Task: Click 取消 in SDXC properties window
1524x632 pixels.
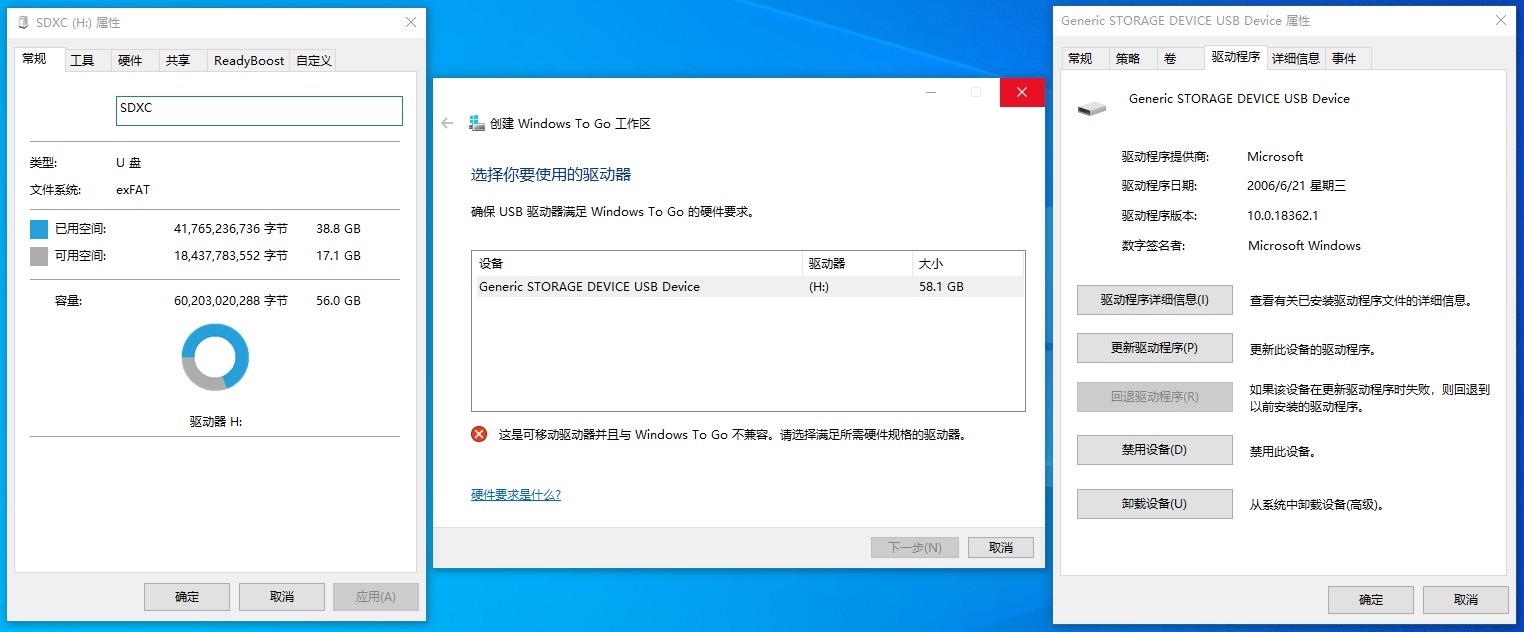Action: [x=282, y=597]
